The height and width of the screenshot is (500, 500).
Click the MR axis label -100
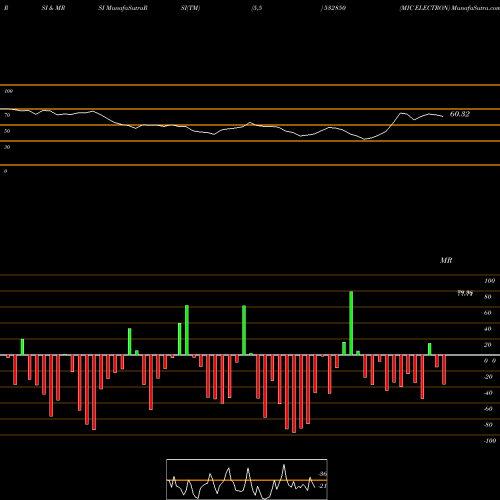click(489, 441)
